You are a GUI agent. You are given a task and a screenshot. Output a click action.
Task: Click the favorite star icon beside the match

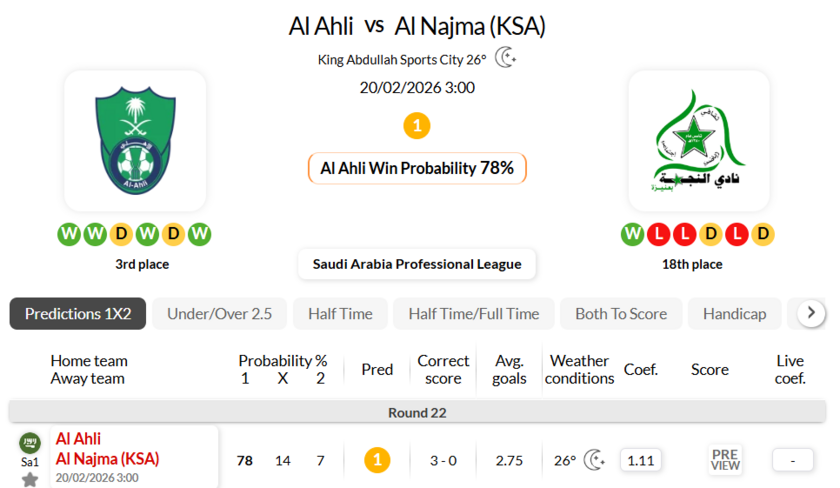pyautogui.click(x=30, y=479)
